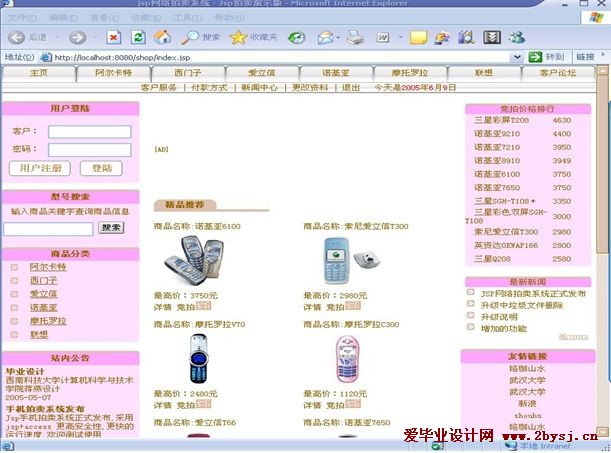Click the 客户 username input field
The width and height of the screenshot is (611, 453).
(x=90, y=132)
